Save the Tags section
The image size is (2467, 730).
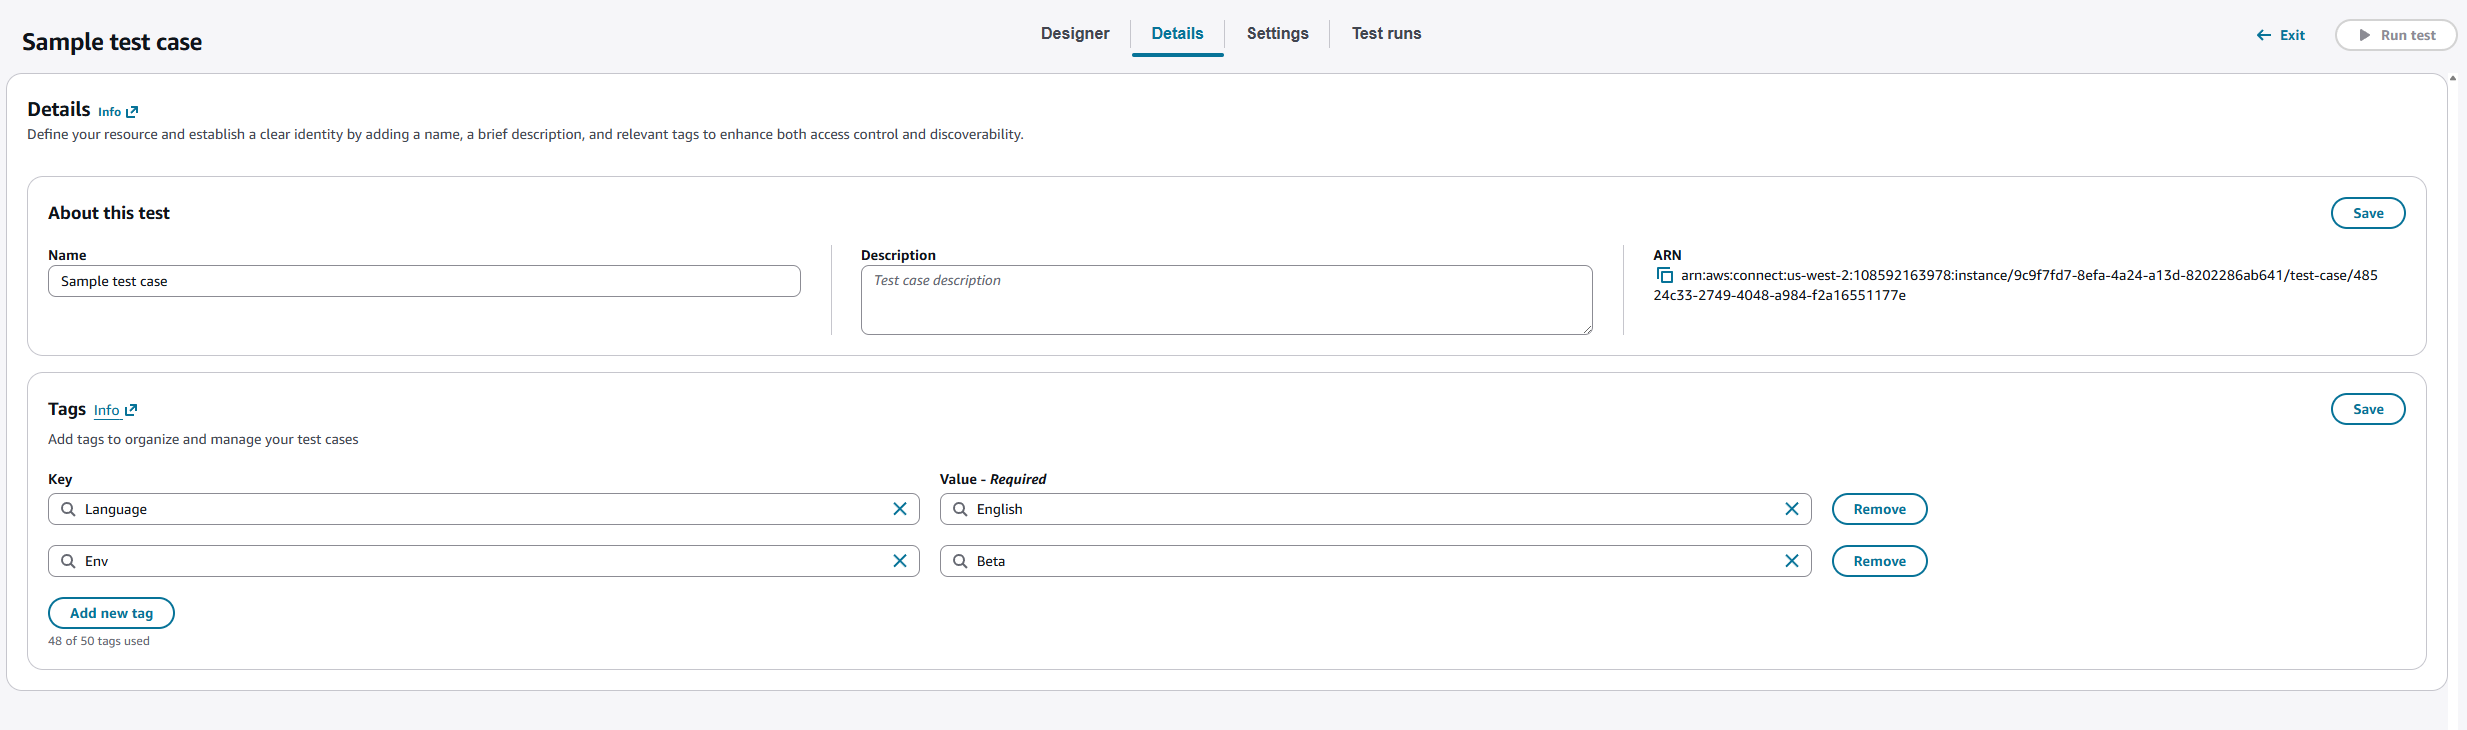click(x=2367, y=409)
